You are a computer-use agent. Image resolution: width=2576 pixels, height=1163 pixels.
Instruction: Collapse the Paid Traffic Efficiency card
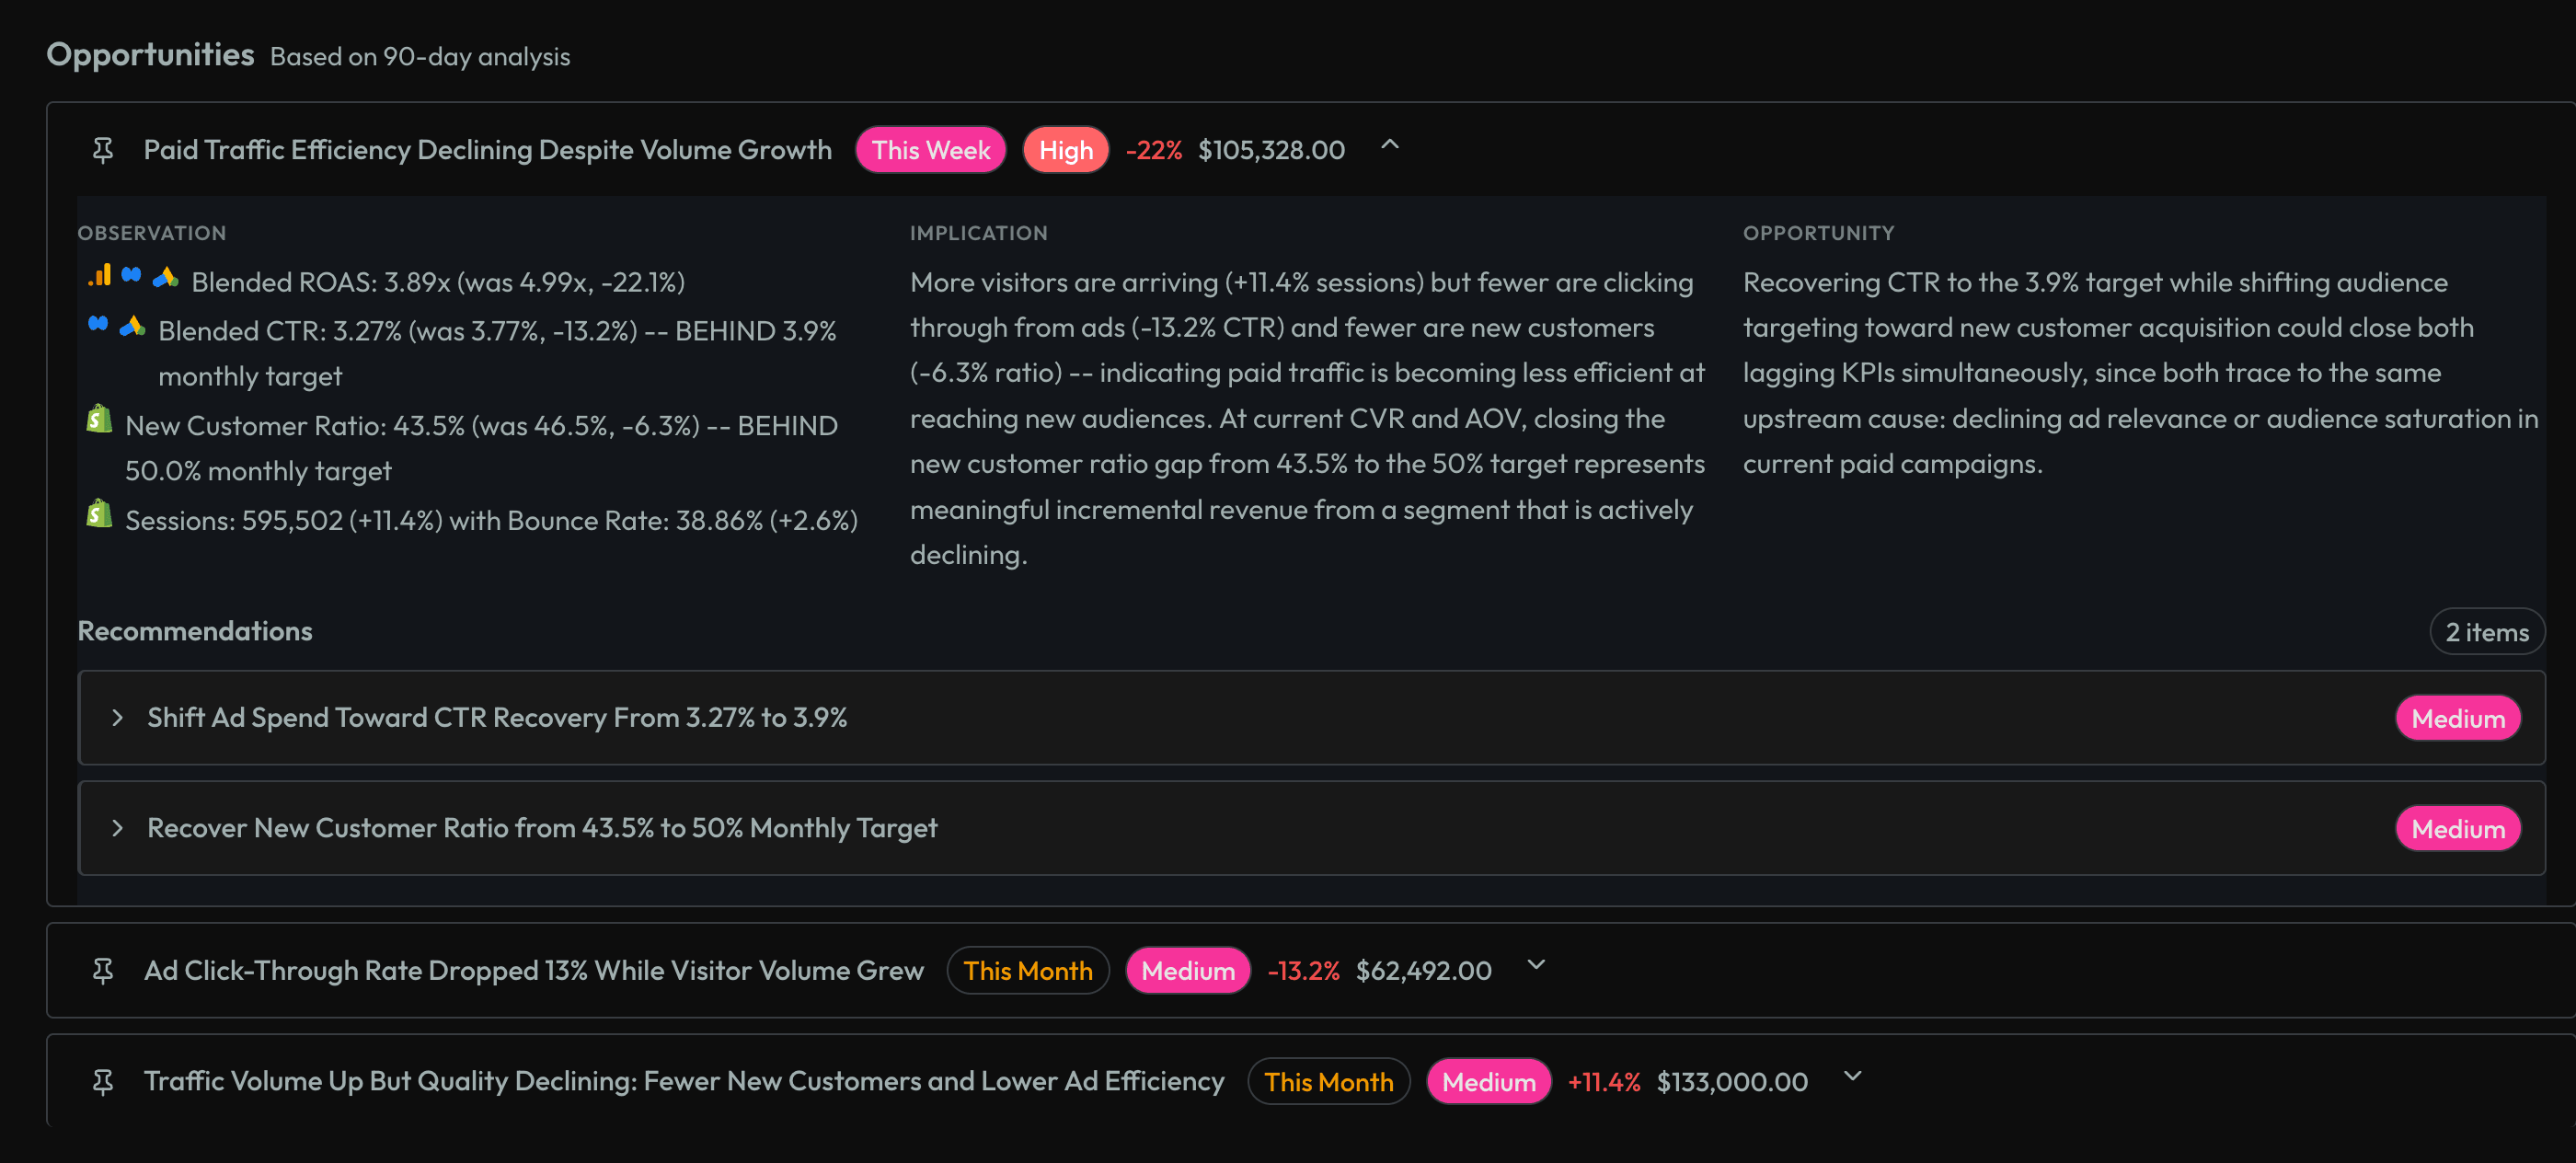click(1389, 146)
